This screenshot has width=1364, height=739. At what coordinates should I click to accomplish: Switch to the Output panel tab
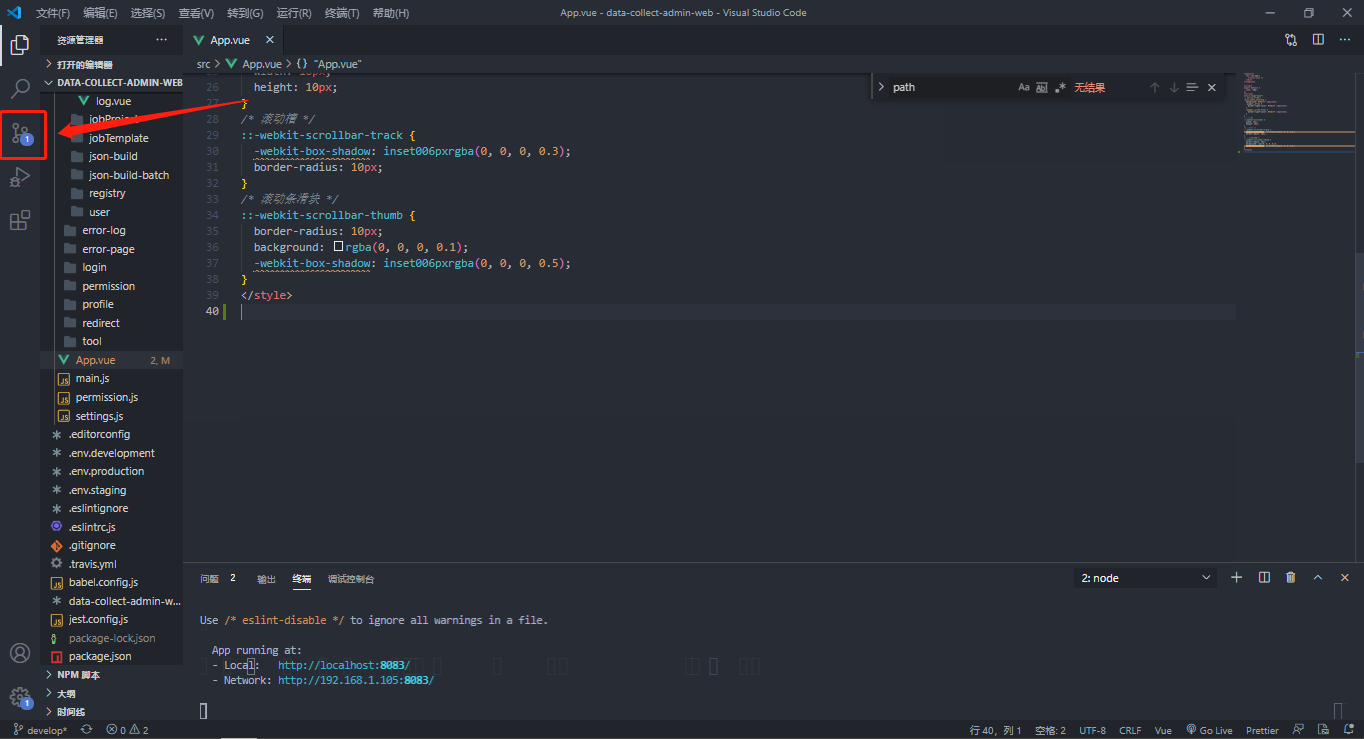point(266,578)
